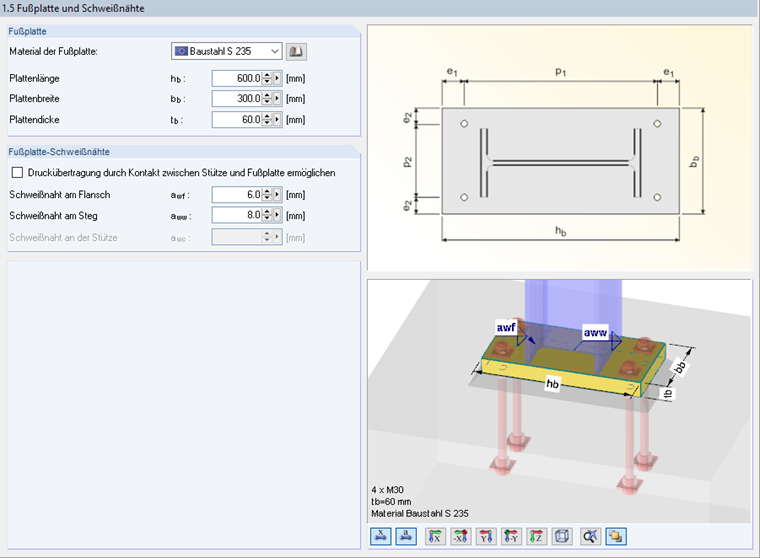
Task: Set view against X direction
Action: pyautogui.click(x=460, y=537)
